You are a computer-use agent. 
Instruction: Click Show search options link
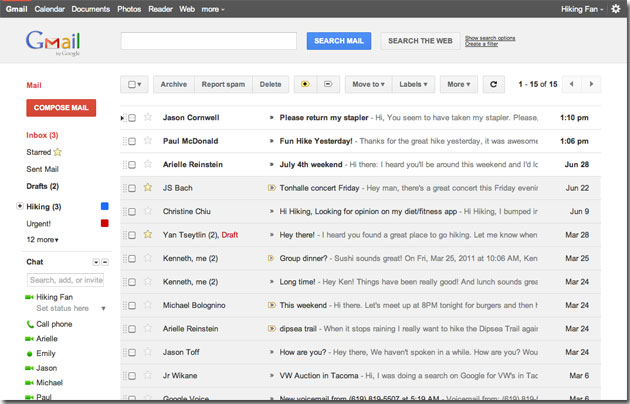490,38
